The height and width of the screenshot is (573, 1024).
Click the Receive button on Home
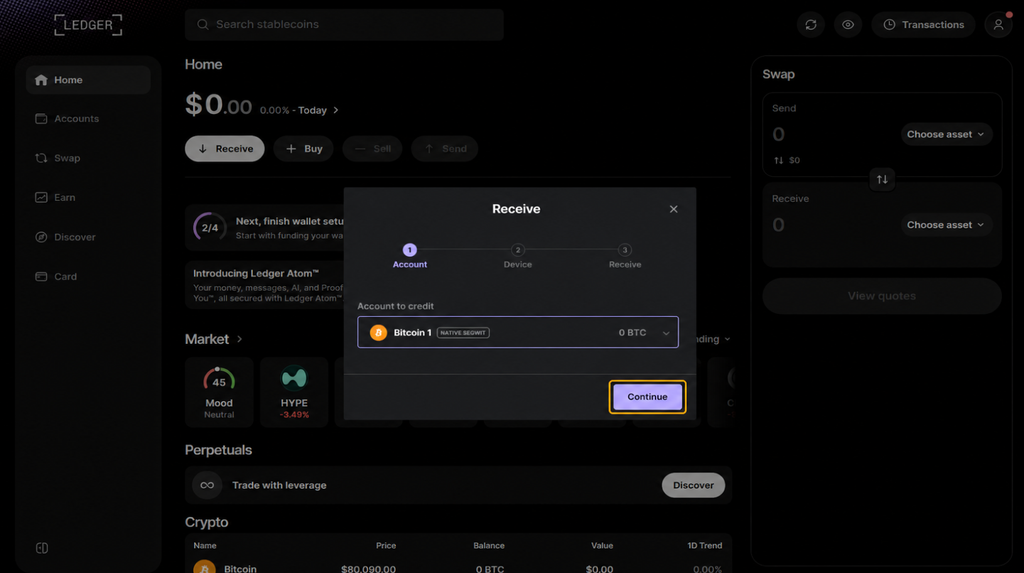tap(225, 148)
